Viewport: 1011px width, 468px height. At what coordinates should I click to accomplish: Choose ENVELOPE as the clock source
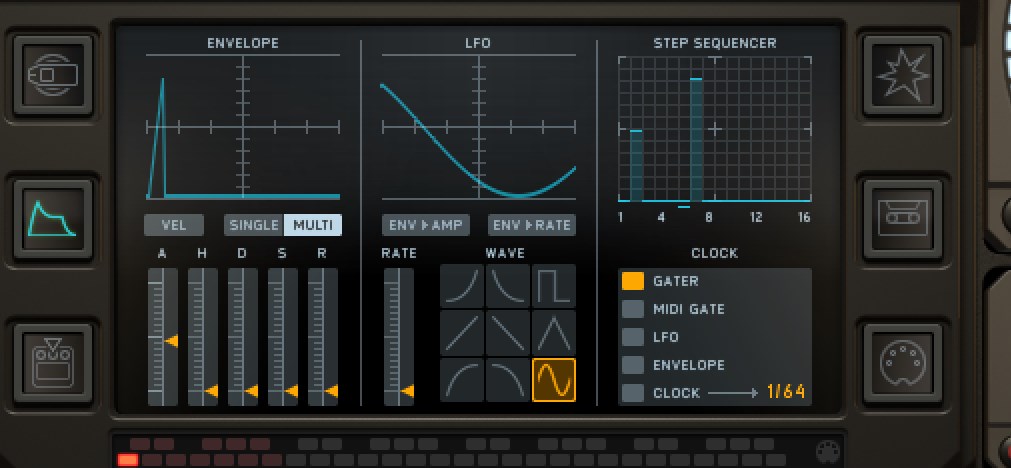click(x=633, y=365)
